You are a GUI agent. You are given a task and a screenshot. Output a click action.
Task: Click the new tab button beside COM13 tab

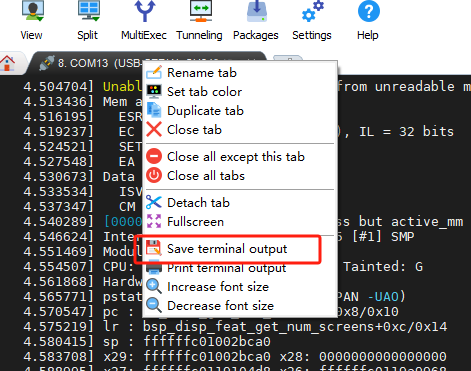288,59
